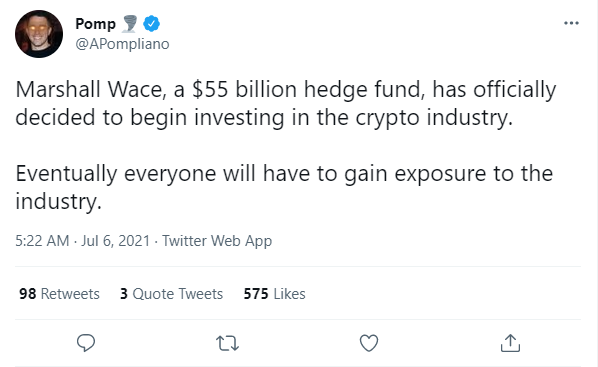Viewport: 598px width, 367px height.
Task: Click the Jul 6, 2021 date
Action: pos(115,241)
